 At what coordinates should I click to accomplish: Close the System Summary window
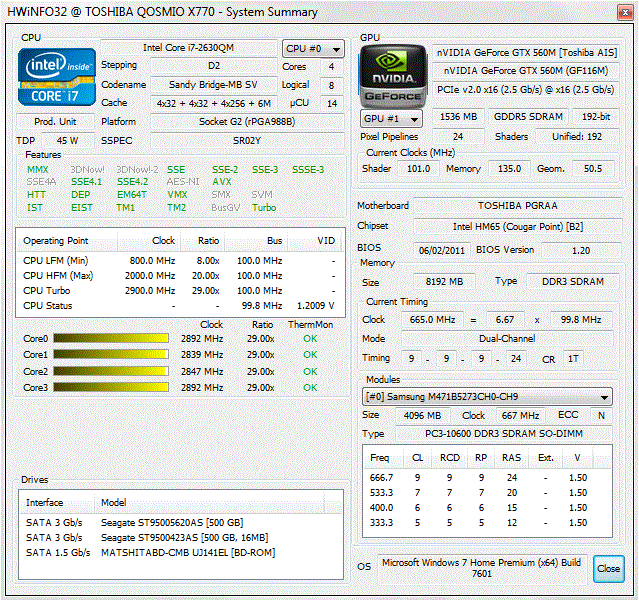(625, 13)
